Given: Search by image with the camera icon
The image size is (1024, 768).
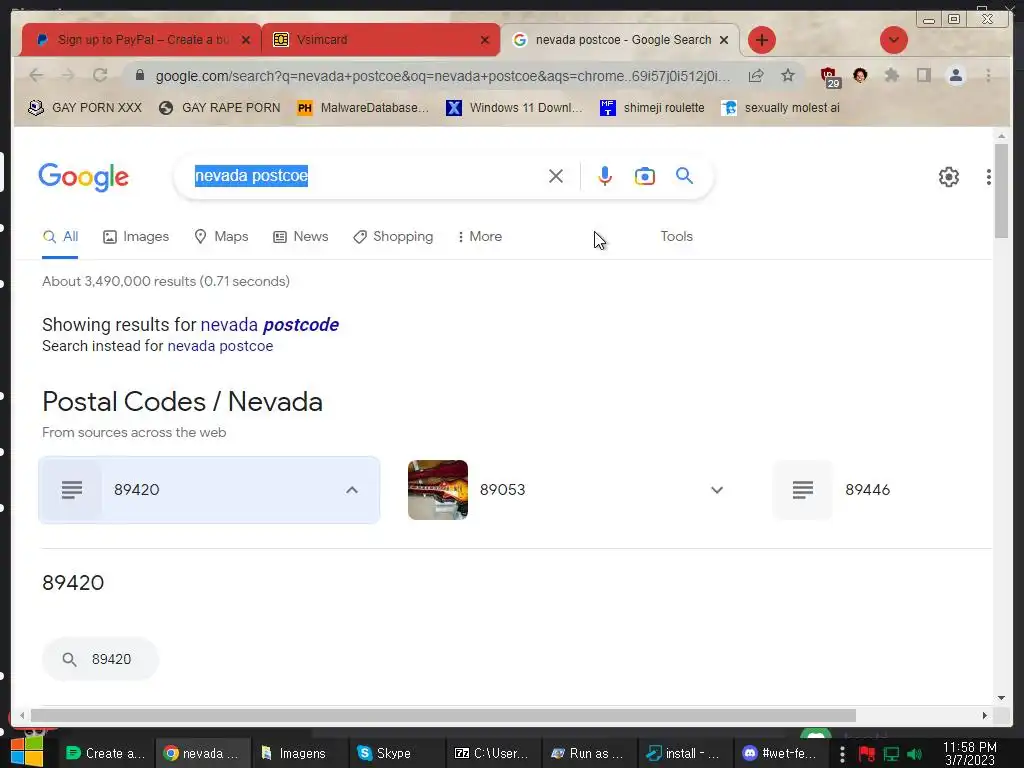Looking at the screenshot, I should tap(645, 176).
